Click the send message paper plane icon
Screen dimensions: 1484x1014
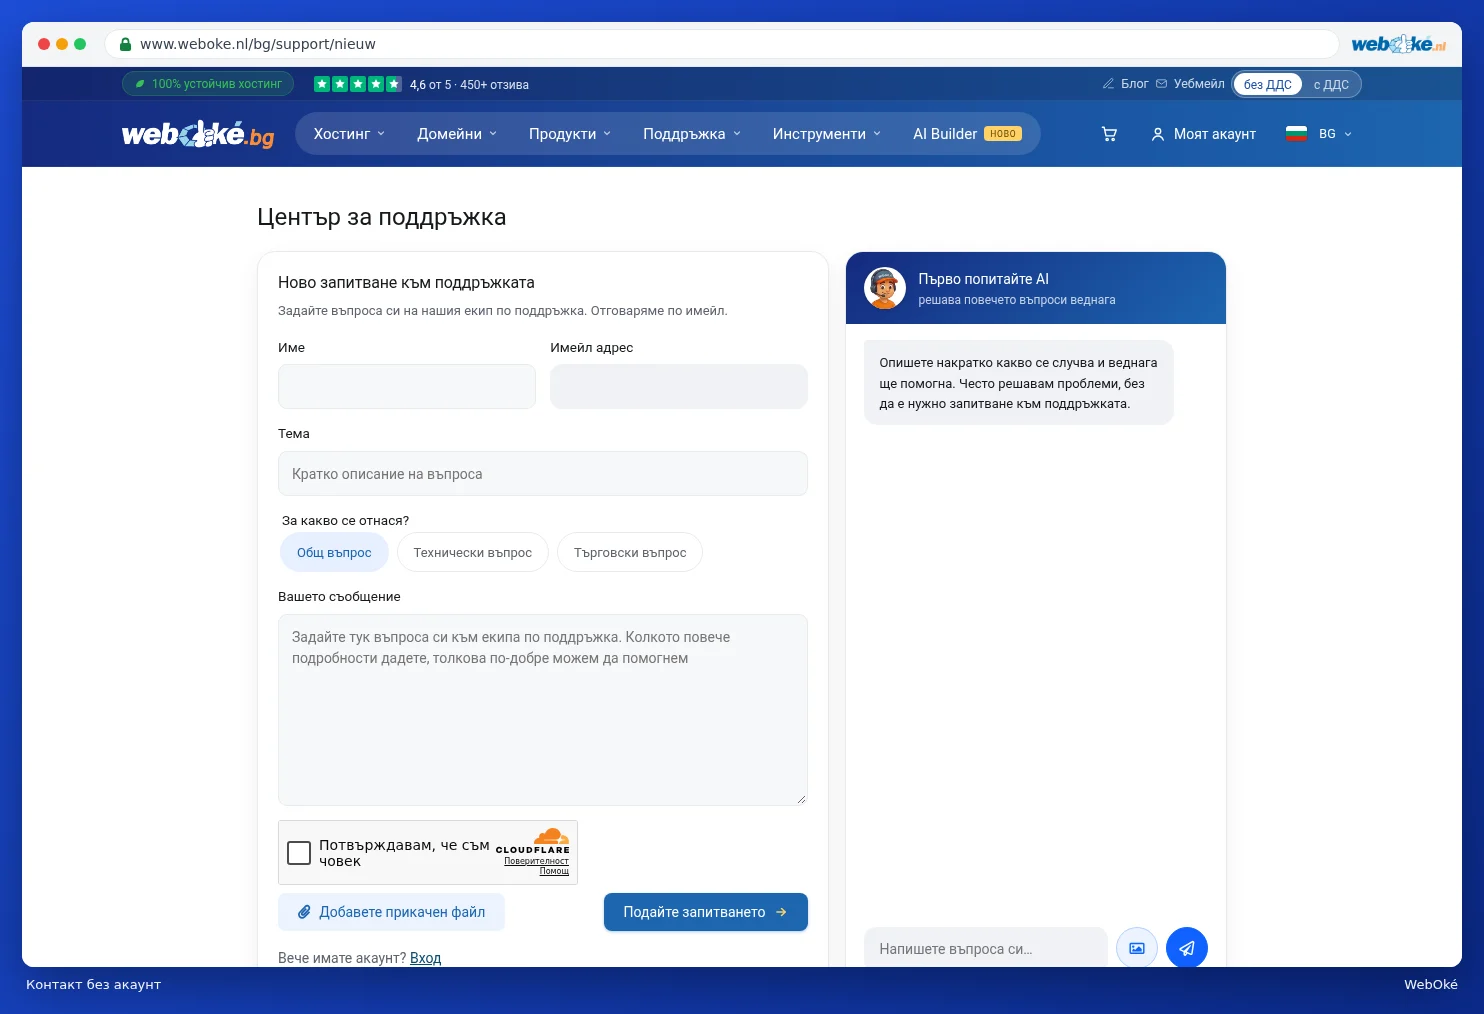1186,948
